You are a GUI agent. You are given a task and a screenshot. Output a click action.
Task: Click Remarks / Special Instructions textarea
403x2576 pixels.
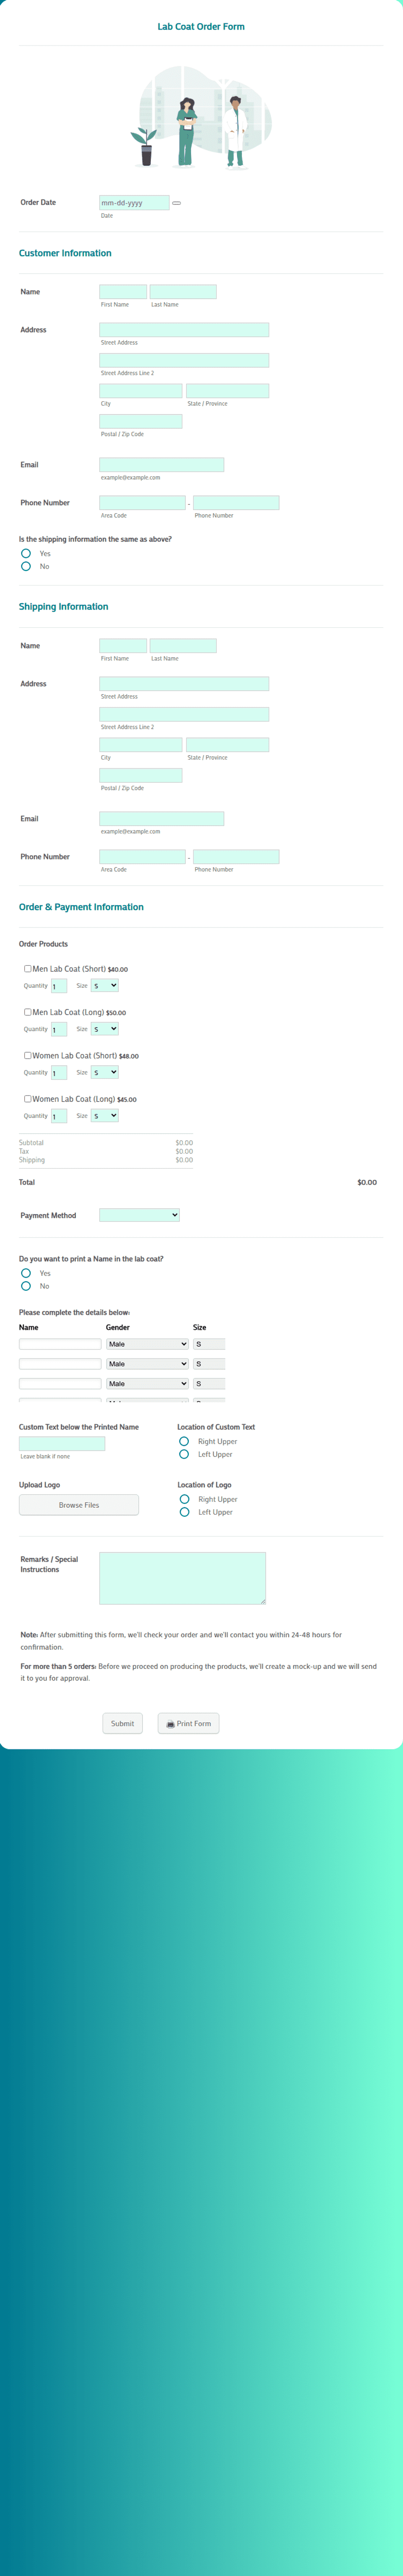(183, 1578)
